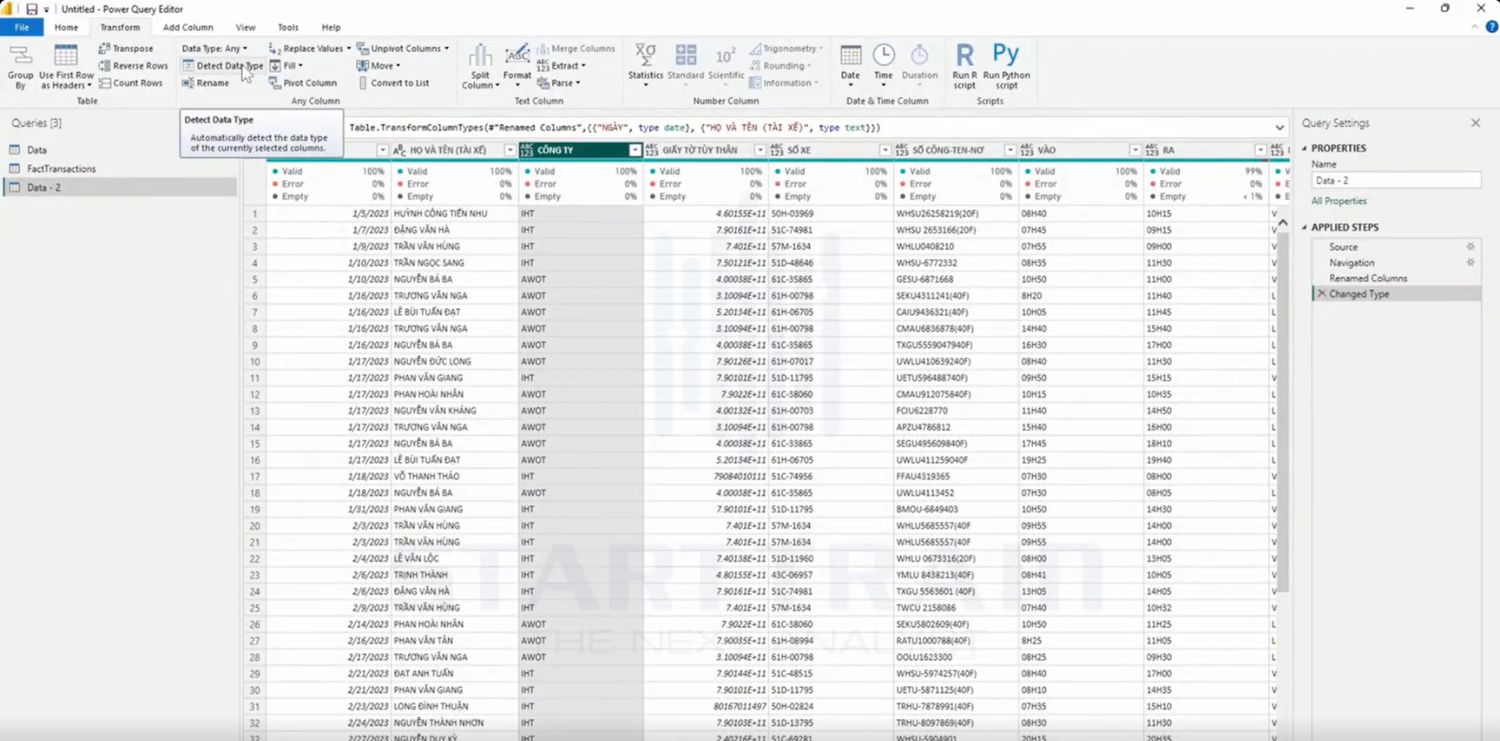1500x741 pixels.
Task: Click the Transpose table button
Action: [x=126, y=48]
